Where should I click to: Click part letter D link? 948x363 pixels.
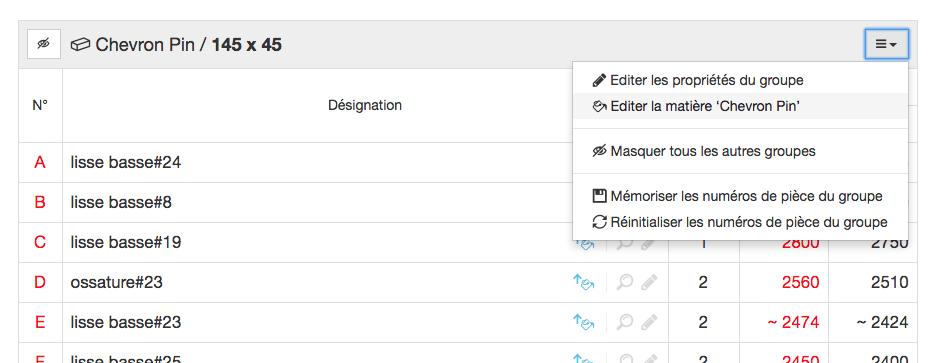(40, 283)
